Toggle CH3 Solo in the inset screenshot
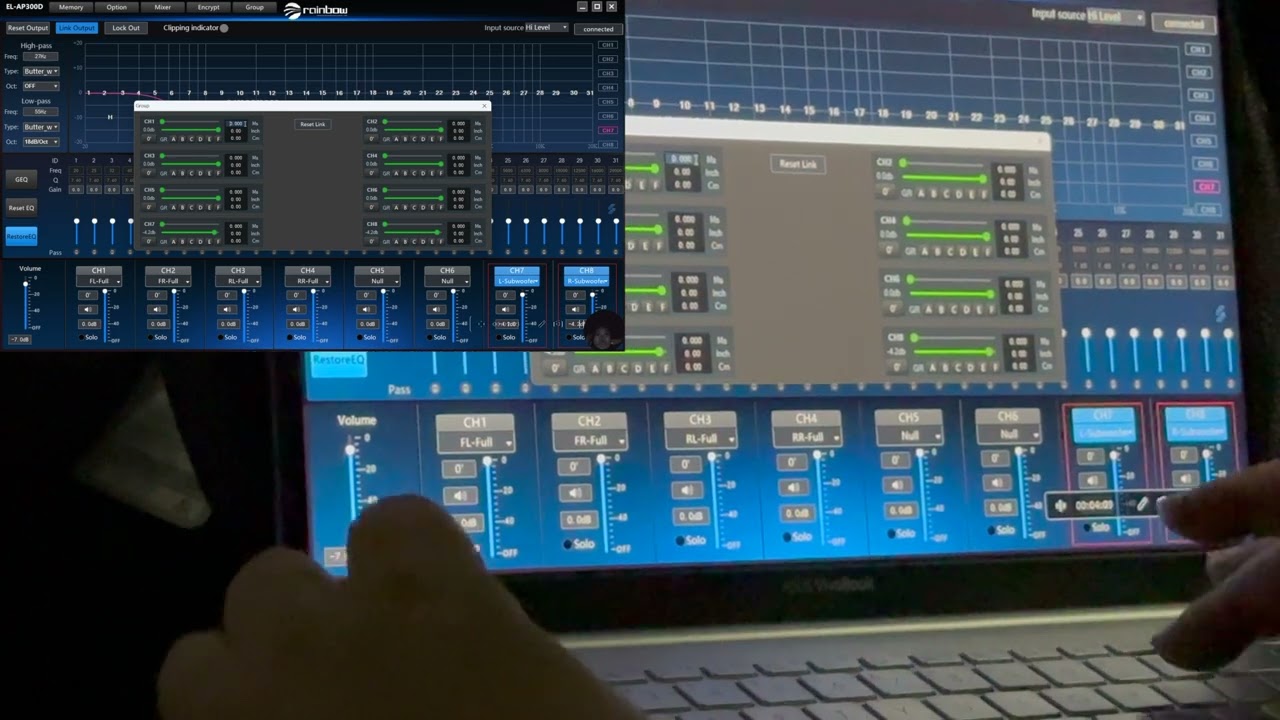Screen dimensions: 1280x720 (x=227, y=337)
